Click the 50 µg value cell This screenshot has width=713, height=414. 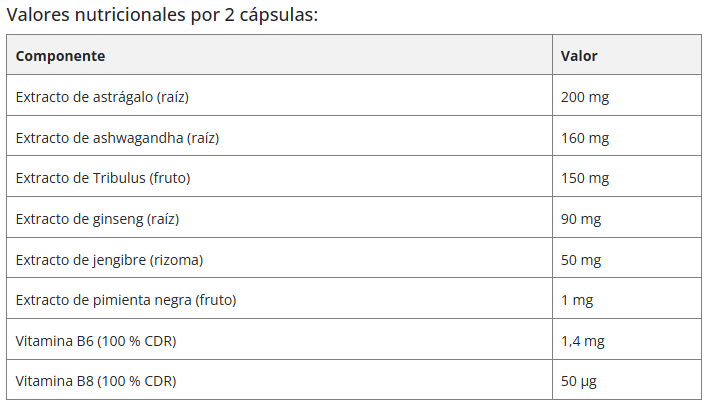tap(627, 380)
